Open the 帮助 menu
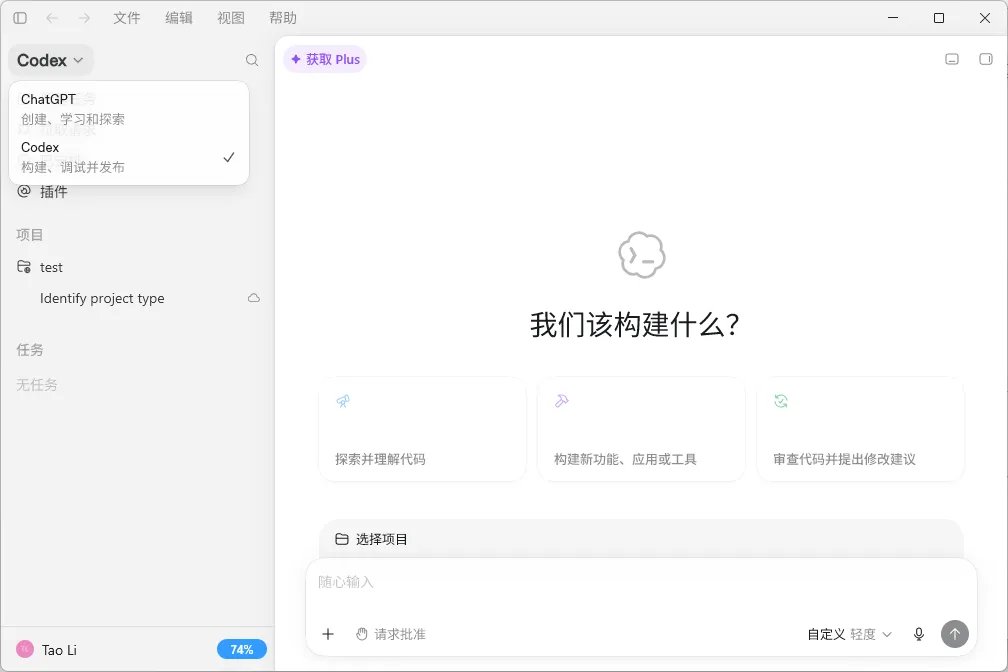The height and width of the screenshot is (672, 1008). (283, 18)
